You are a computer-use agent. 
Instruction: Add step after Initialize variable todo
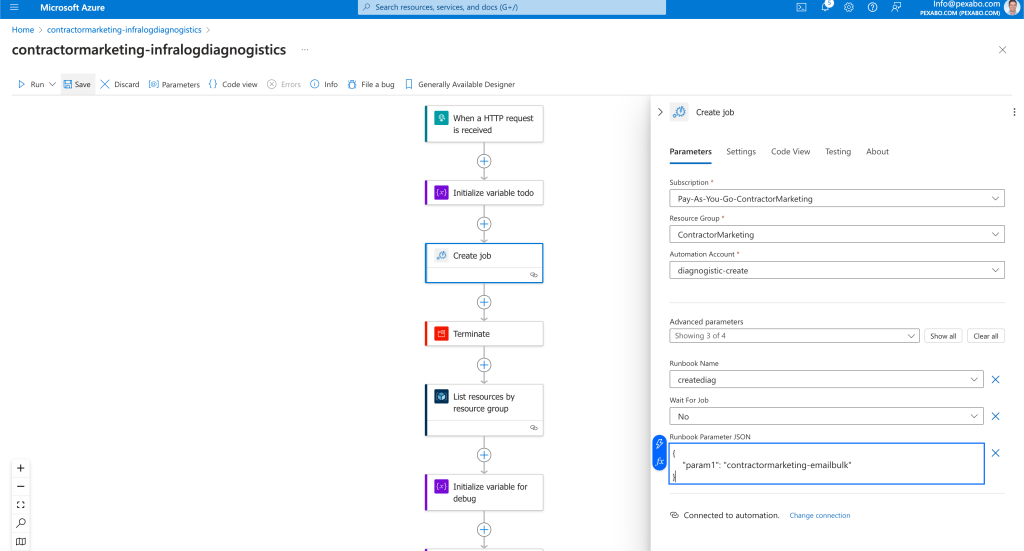(484, 224)
